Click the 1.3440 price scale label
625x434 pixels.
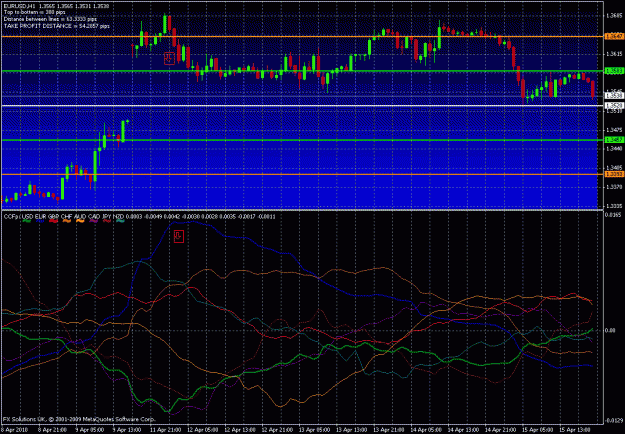point(614,148)
